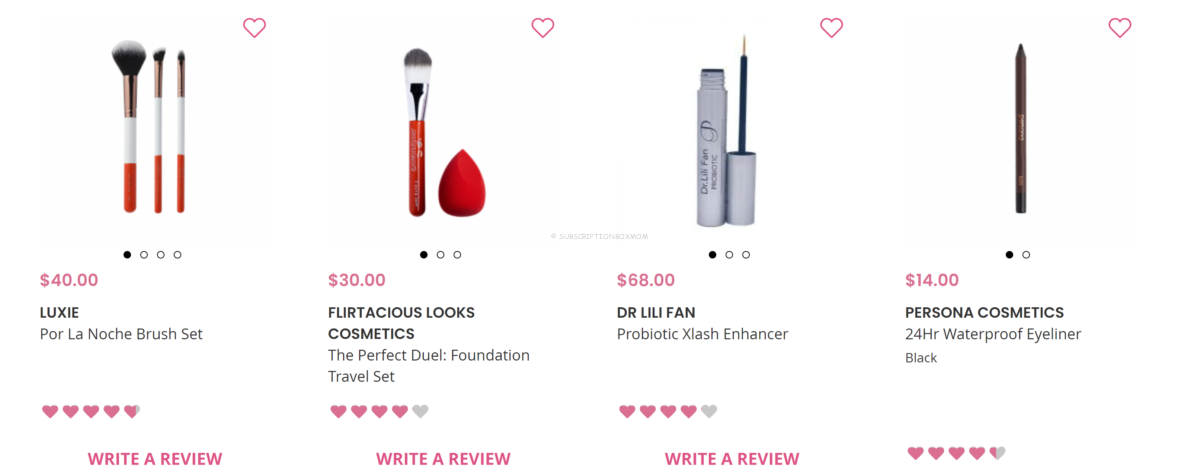Viewport: 1200px width, 473px height.
Task: Click the red sponge and brush product image
Action: point(444,132)
